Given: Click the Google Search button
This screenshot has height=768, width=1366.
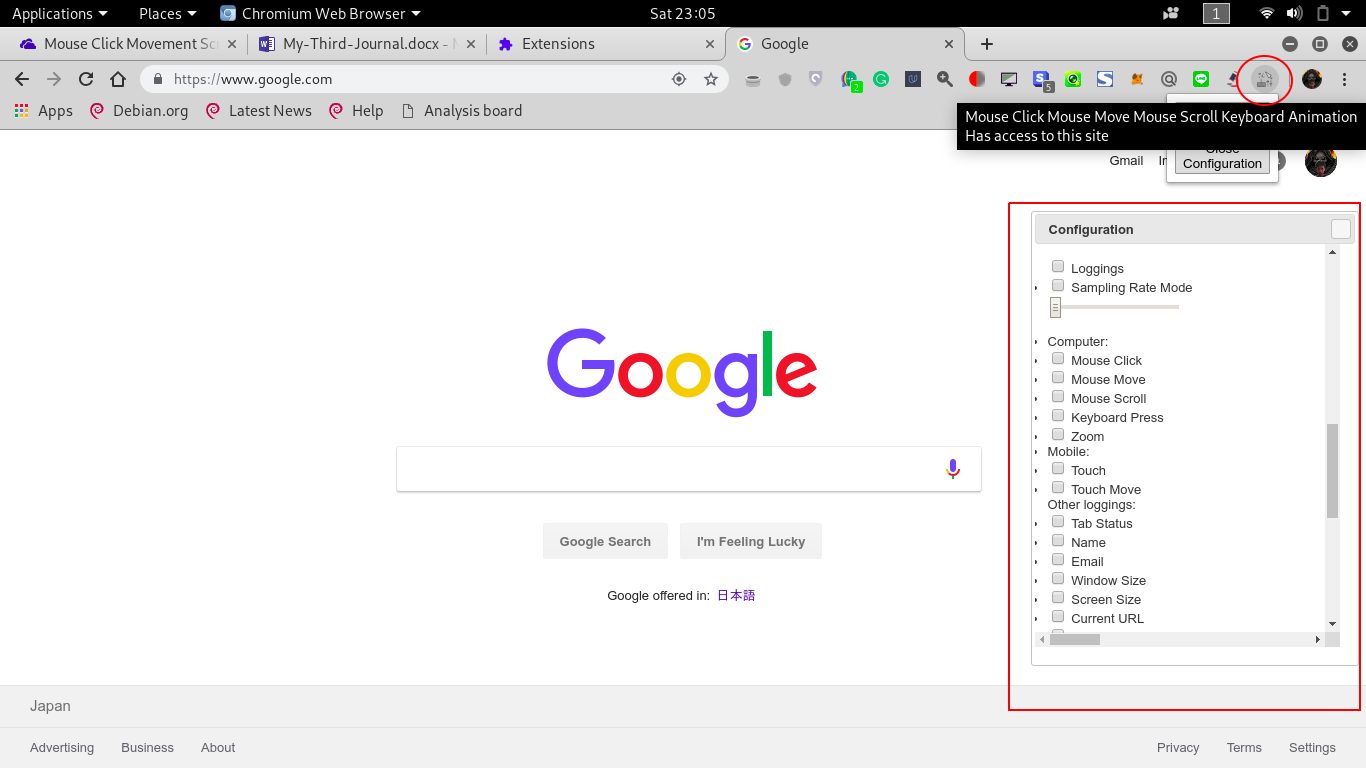Looking at the screenshot, I should [605, 541].
